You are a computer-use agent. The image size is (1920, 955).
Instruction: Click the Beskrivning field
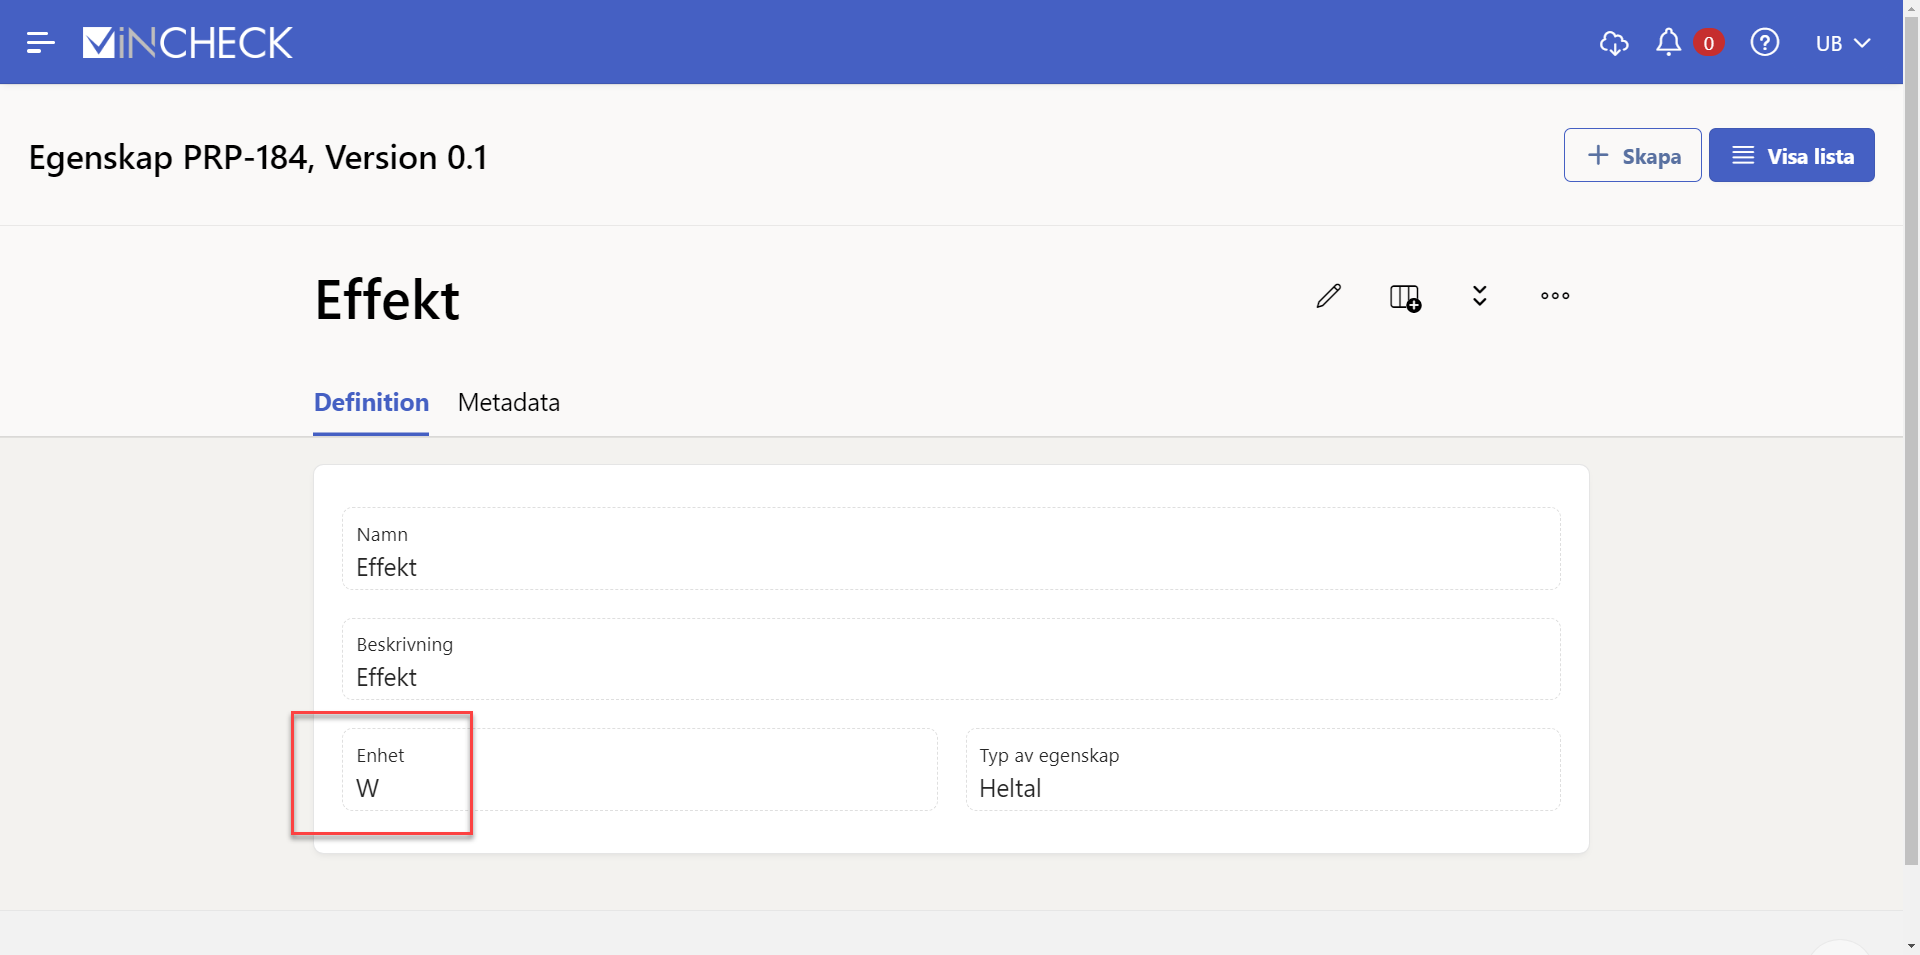[x=950, y=659]
